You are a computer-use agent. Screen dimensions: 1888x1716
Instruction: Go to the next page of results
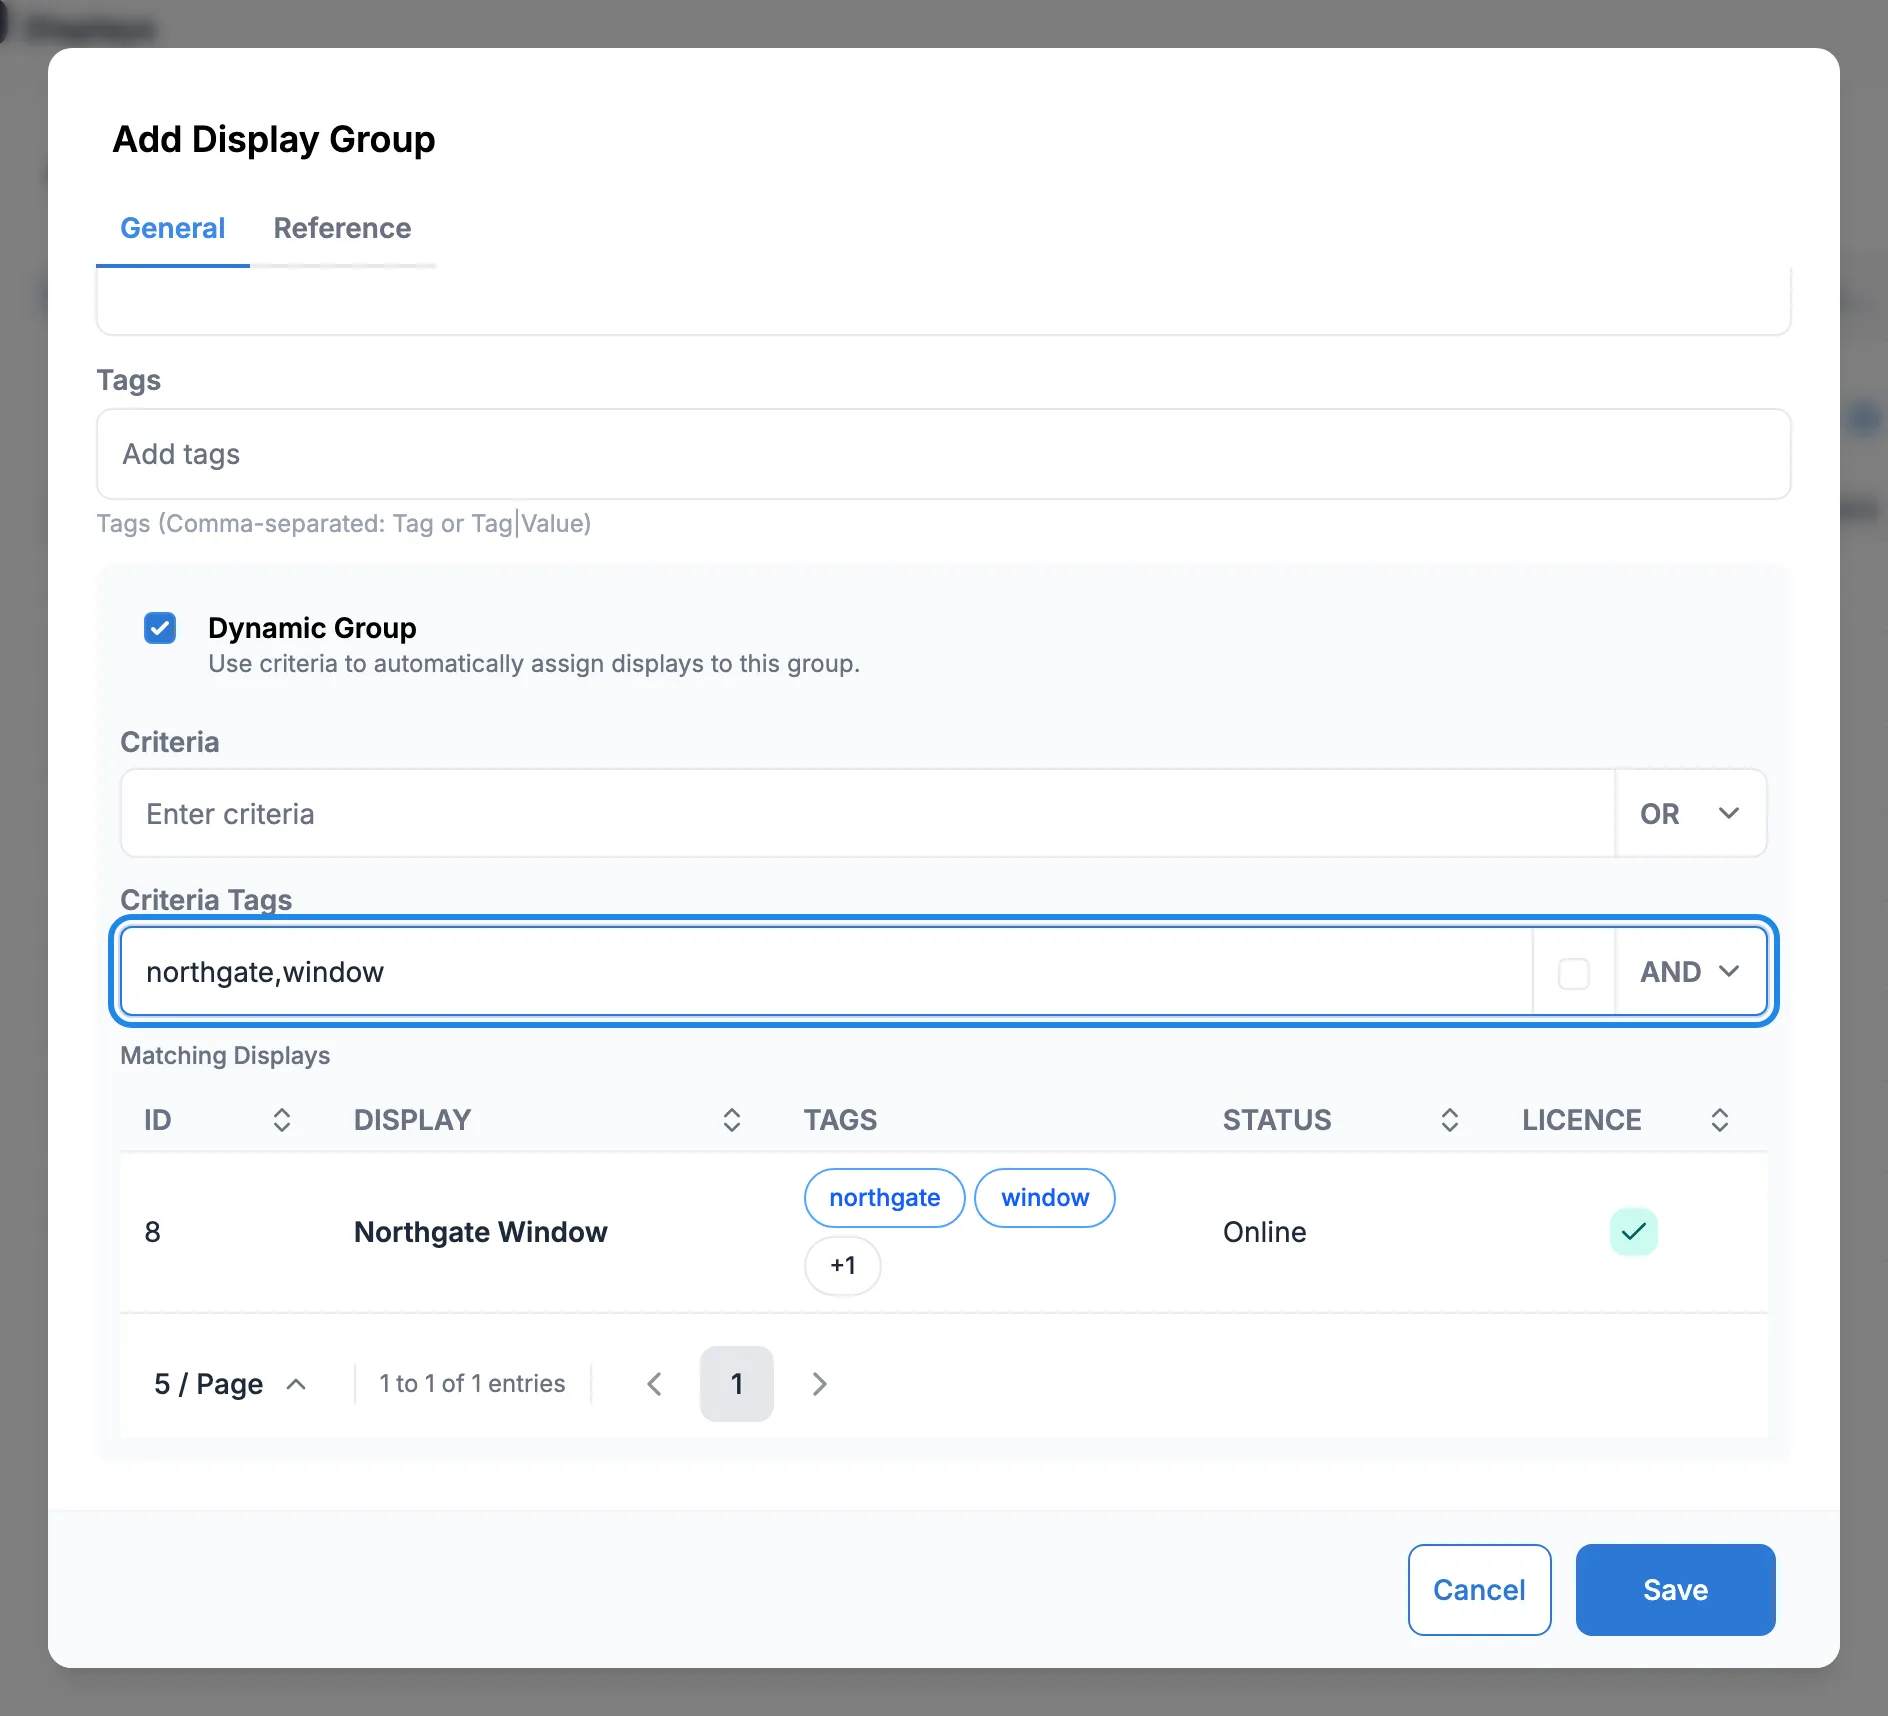coord(820,1384)
